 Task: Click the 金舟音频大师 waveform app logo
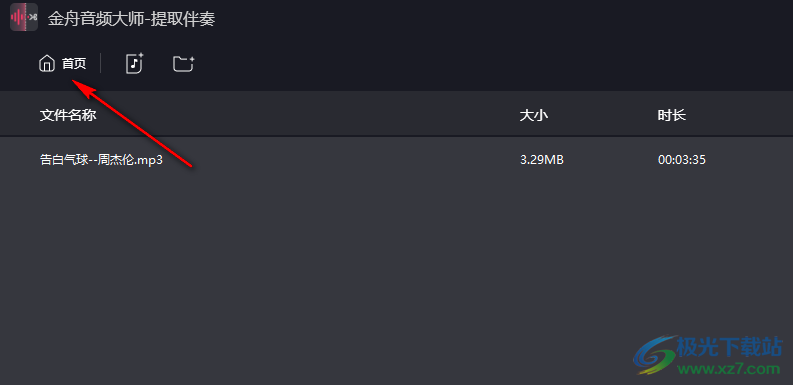24,17
